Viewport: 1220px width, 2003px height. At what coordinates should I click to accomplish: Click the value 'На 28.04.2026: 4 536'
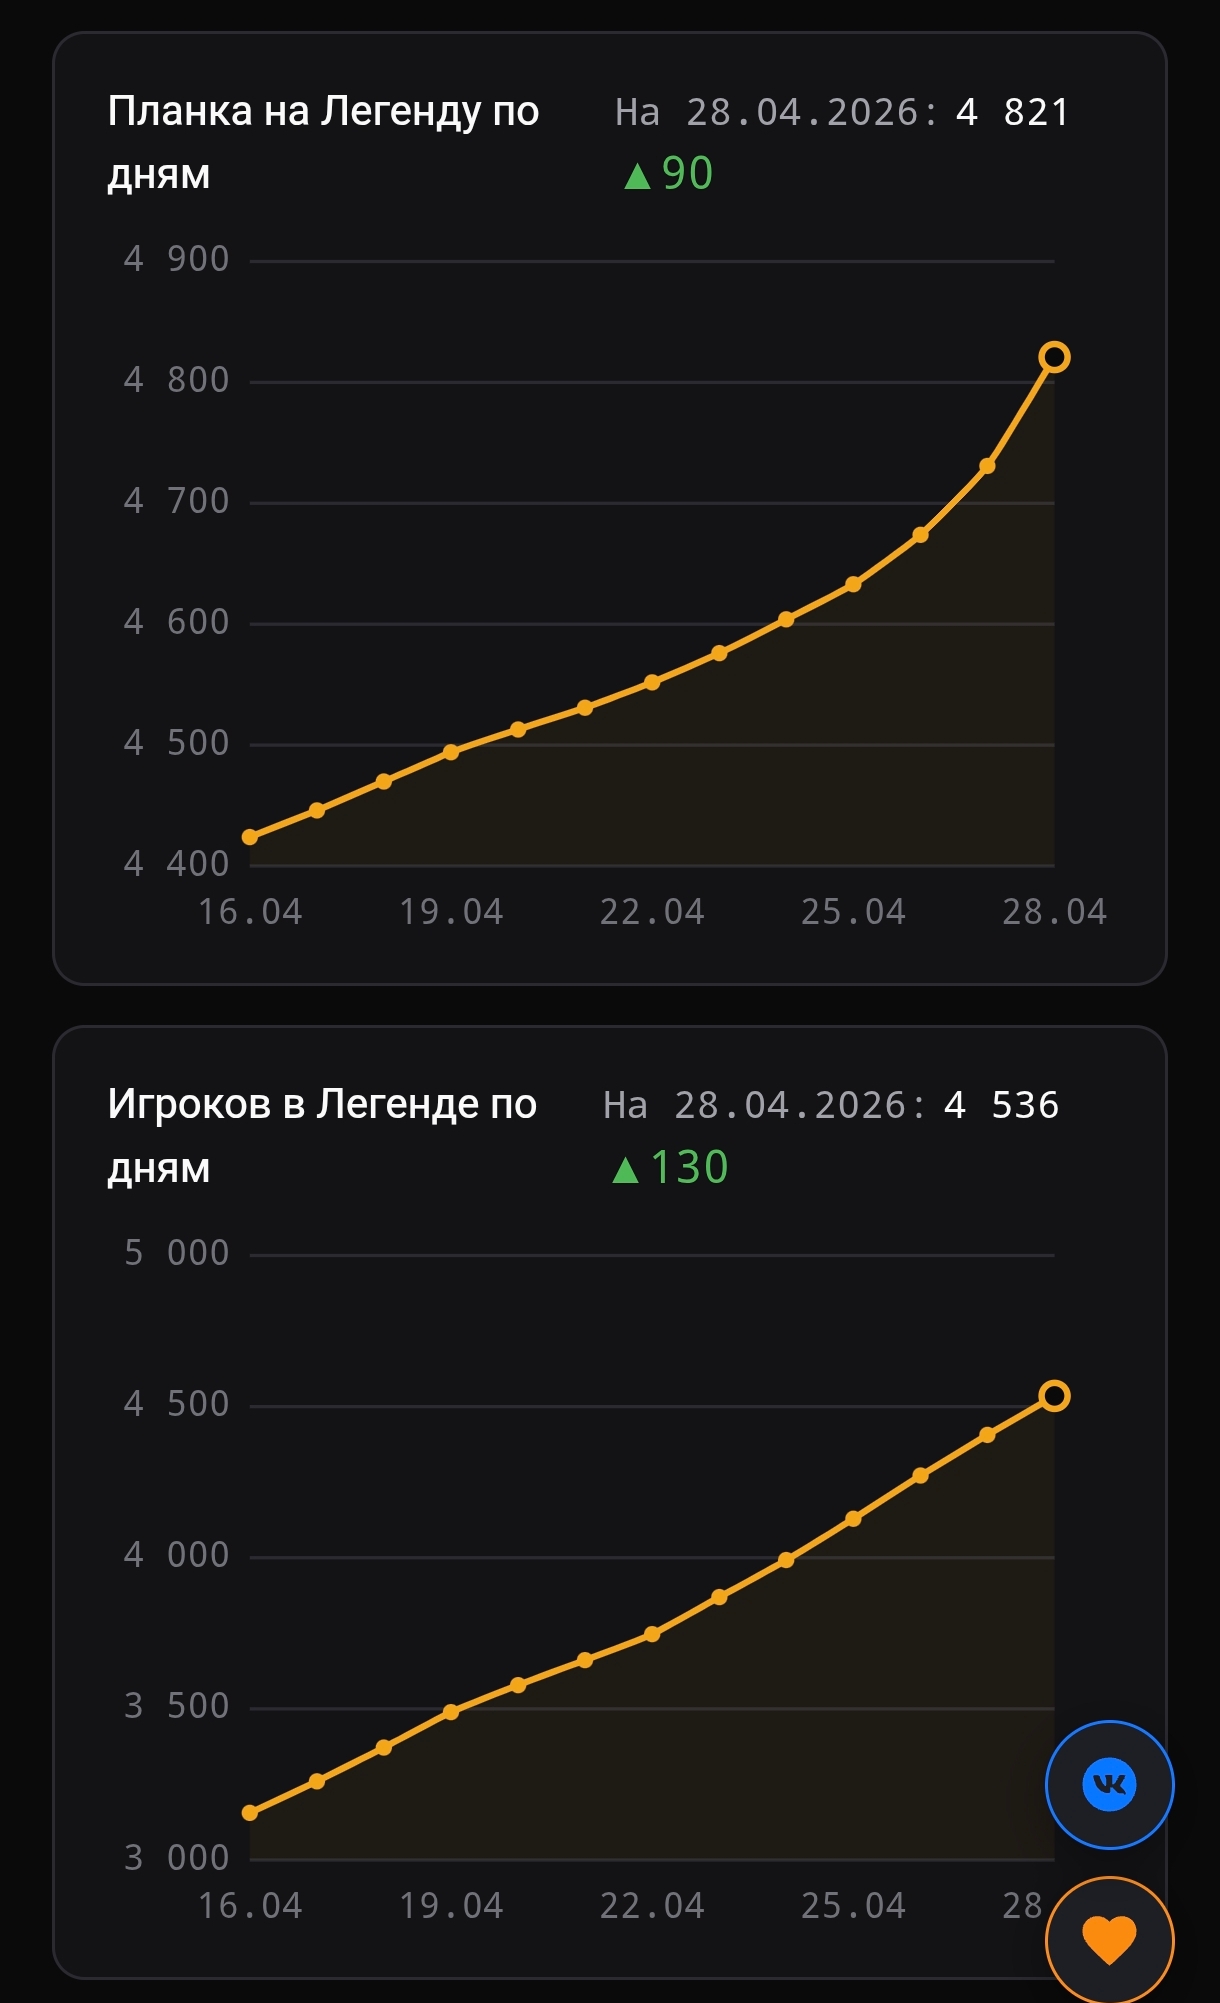tap(831, 1105)
